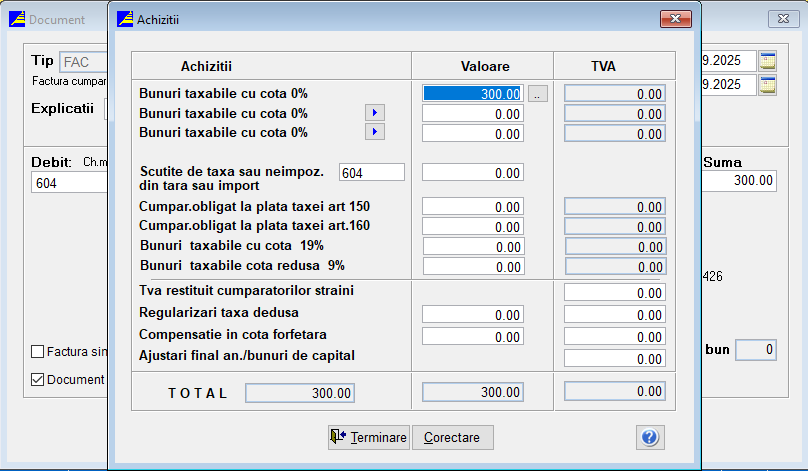Uncheck the Document checkbox
The height and width of the screenshot is (471, 808).
[x=38, y=380]
